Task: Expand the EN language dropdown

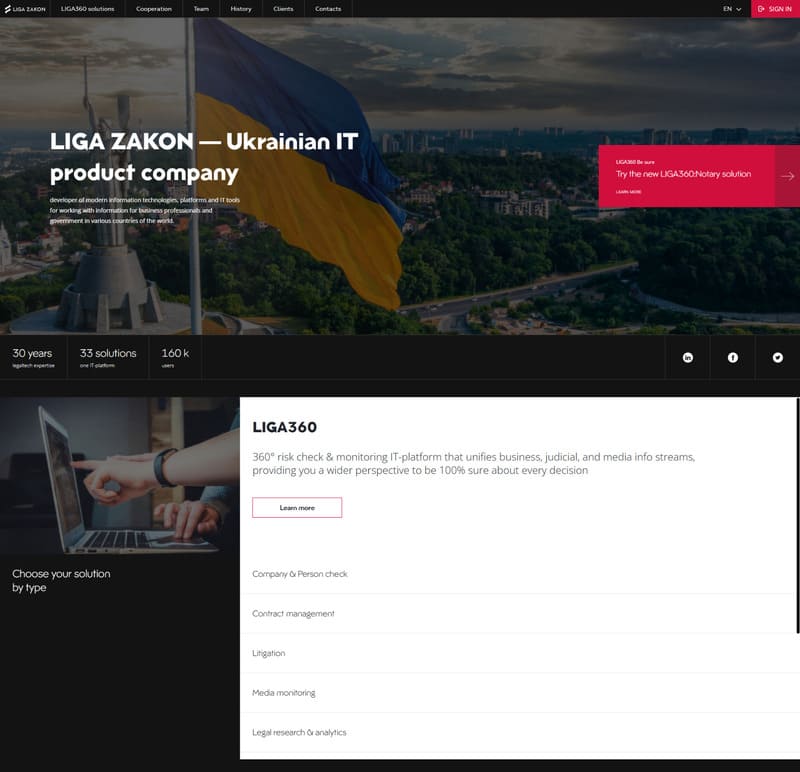Action: pyautogui.click(x=732, y=9)
